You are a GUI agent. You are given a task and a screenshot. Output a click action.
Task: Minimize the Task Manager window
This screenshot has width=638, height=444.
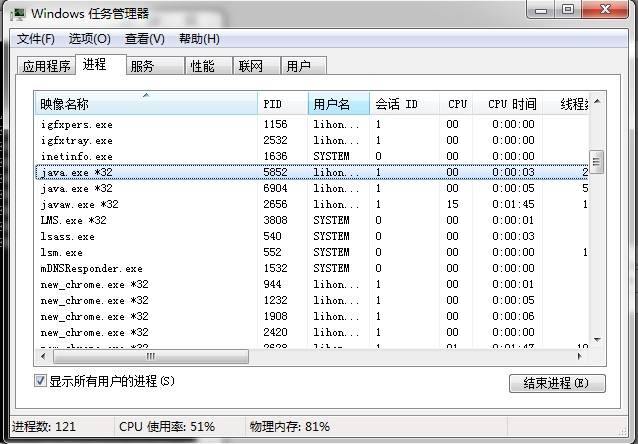(541, 10)
